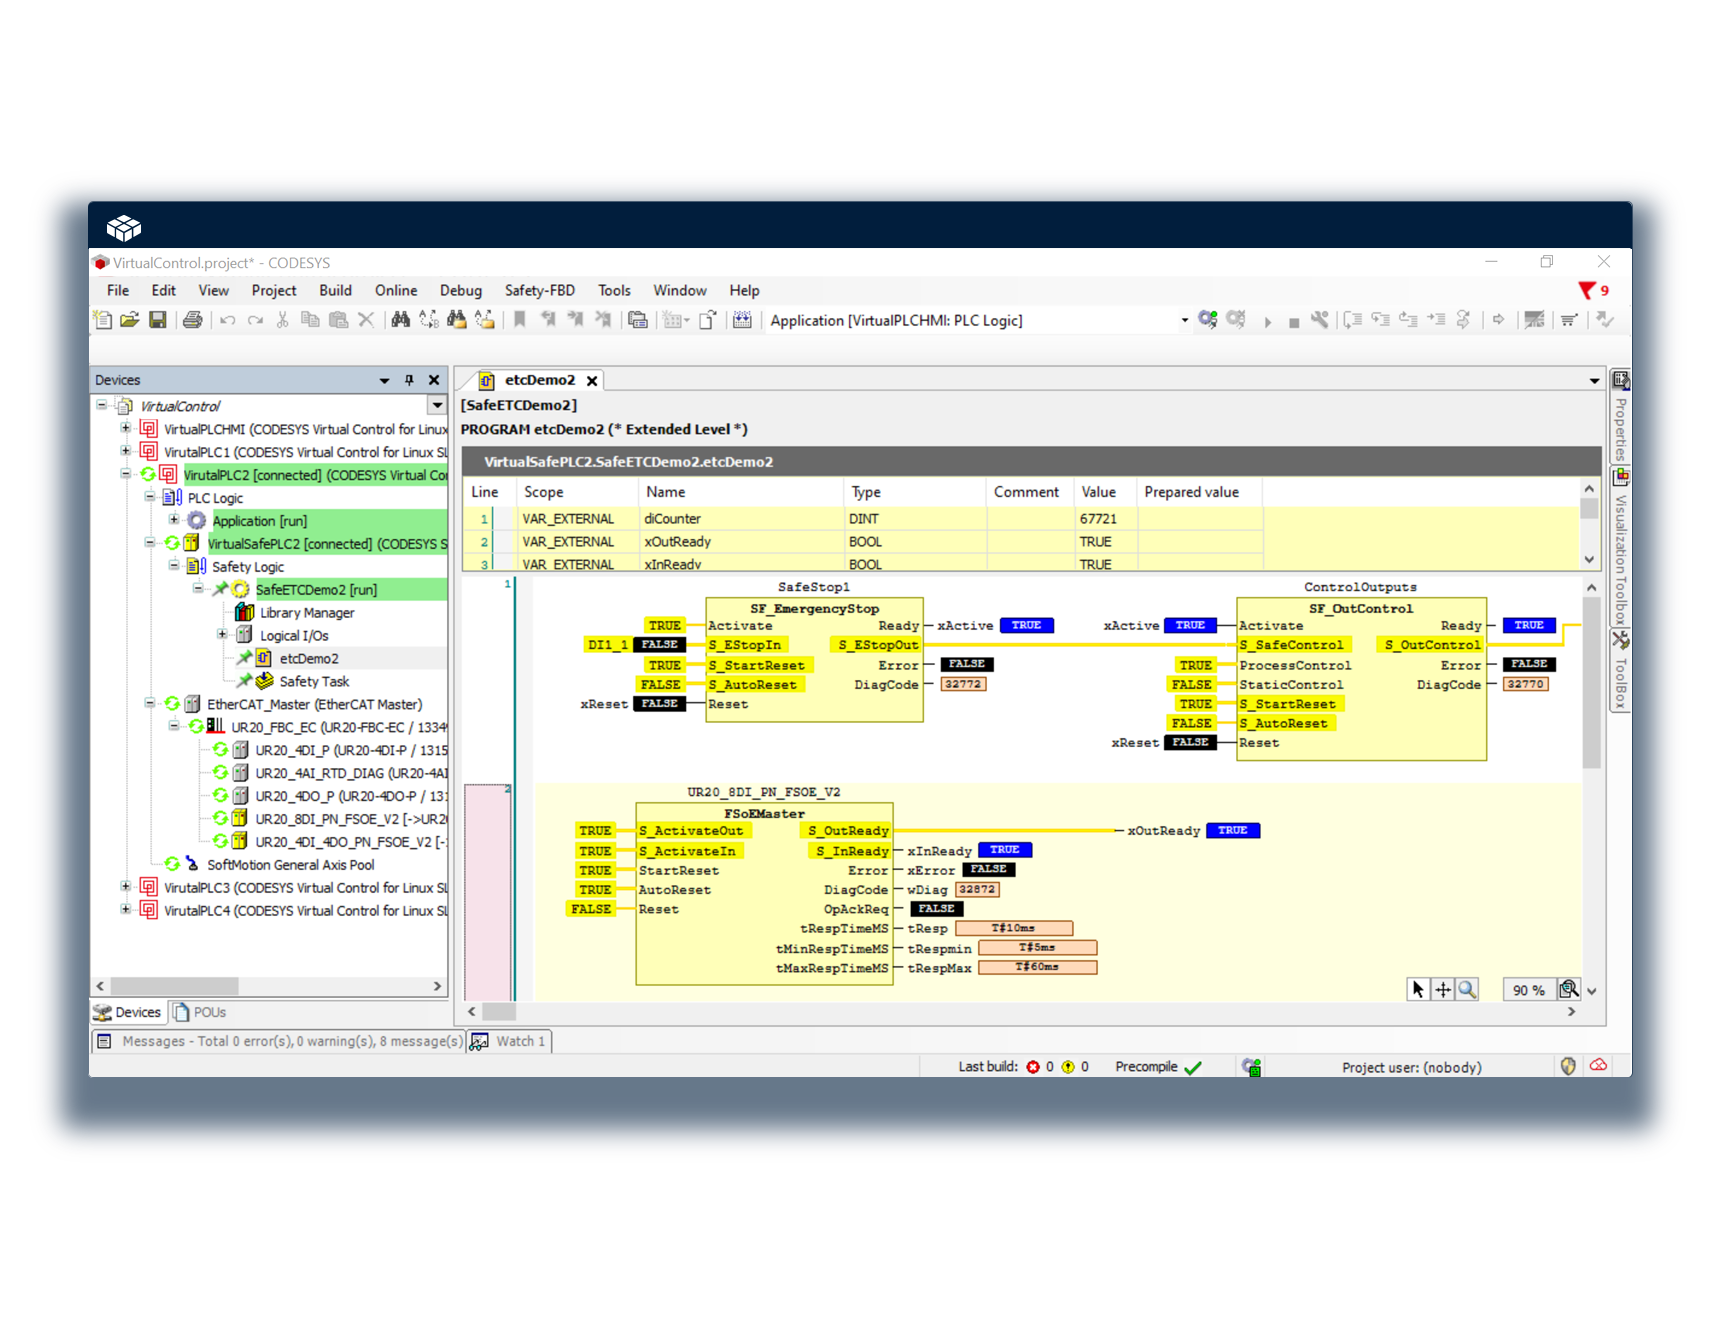1714x1330 pixels.
Task: Select Safety Task in the device tree
Action: click(314, 681)
